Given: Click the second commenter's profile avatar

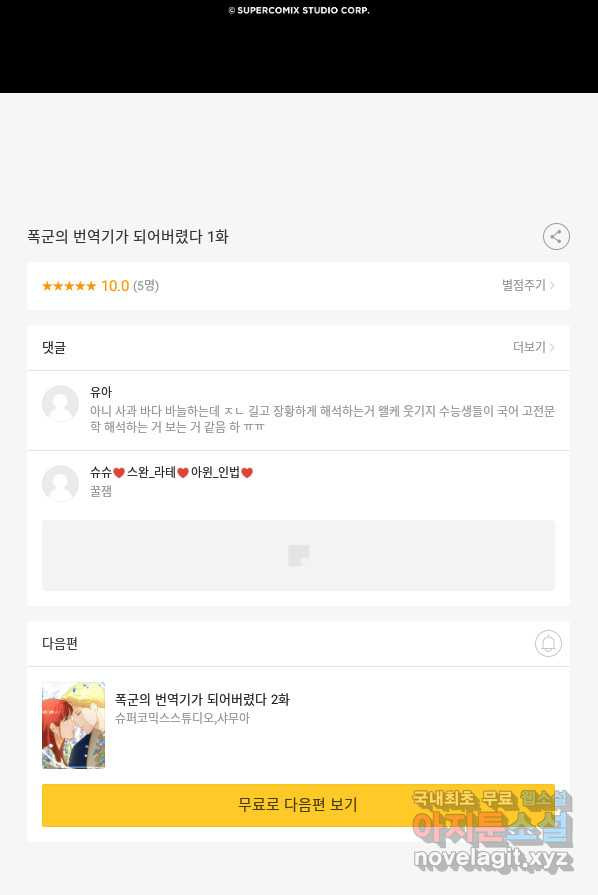Looking at the screenshot, I should [60, 483].
